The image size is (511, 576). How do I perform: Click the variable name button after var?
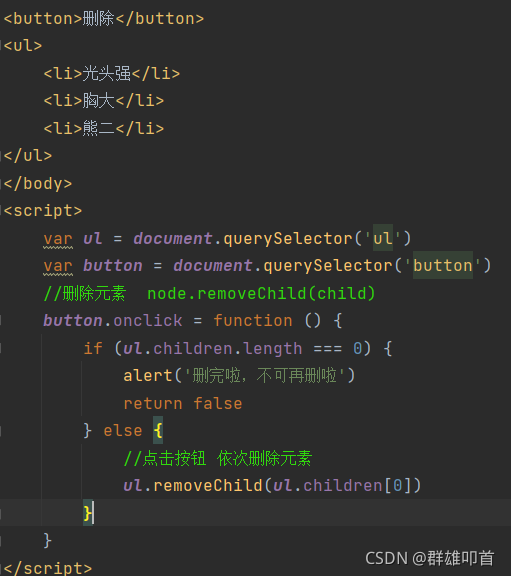[112, 265]
